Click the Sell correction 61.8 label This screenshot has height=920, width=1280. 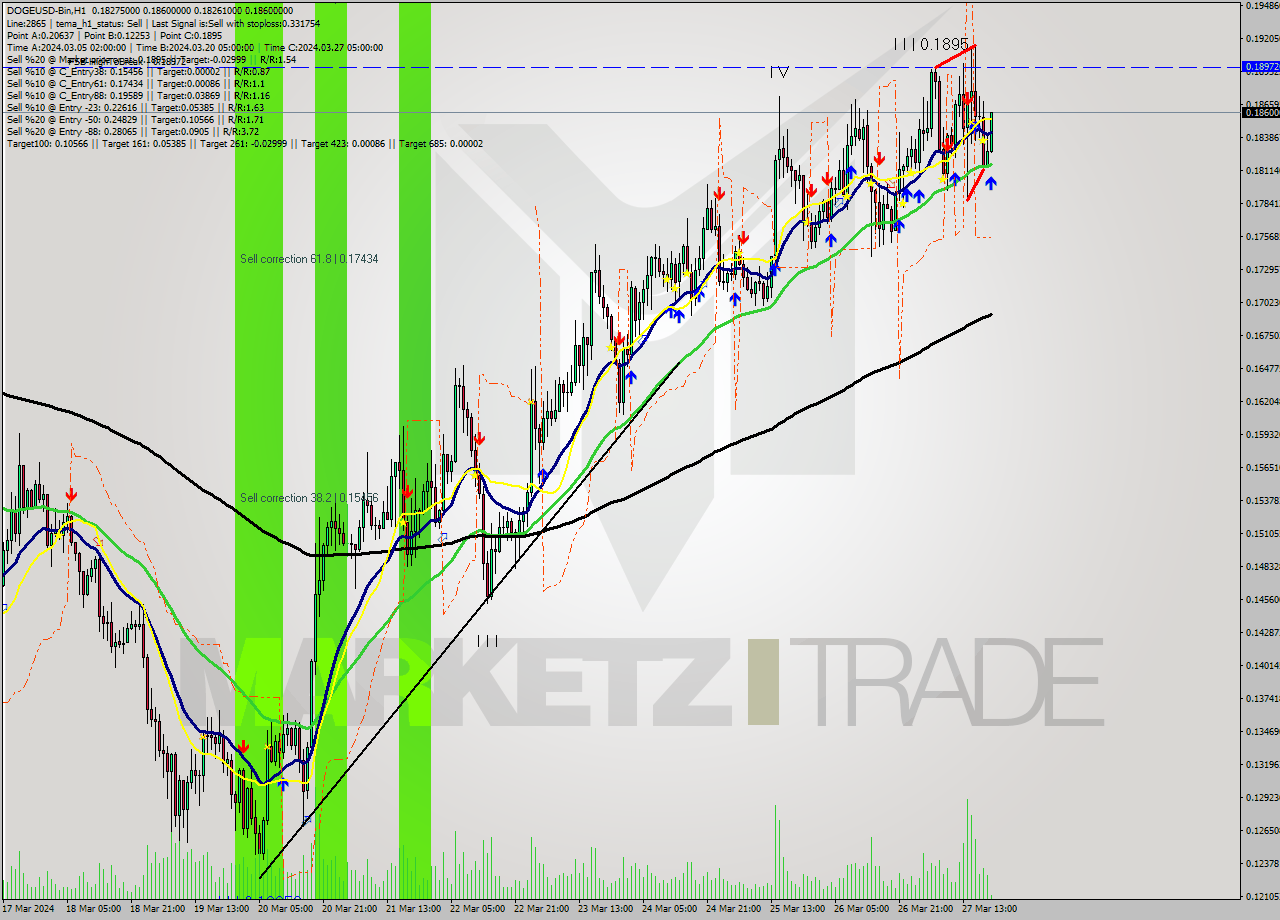click(309, 259)
